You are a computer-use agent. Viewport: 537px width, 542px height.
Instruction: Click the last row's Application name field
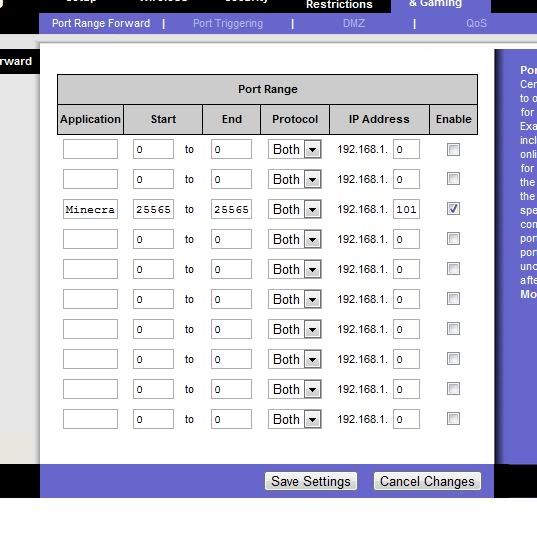point(90,419)
